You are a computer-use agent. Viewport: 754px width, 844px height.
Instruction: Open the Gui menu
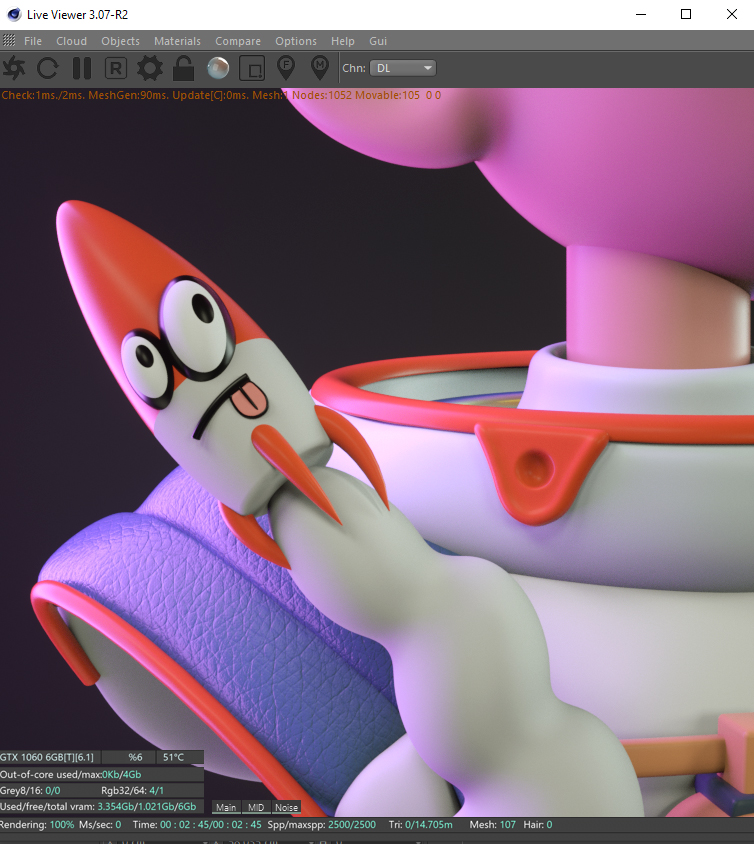378,41
